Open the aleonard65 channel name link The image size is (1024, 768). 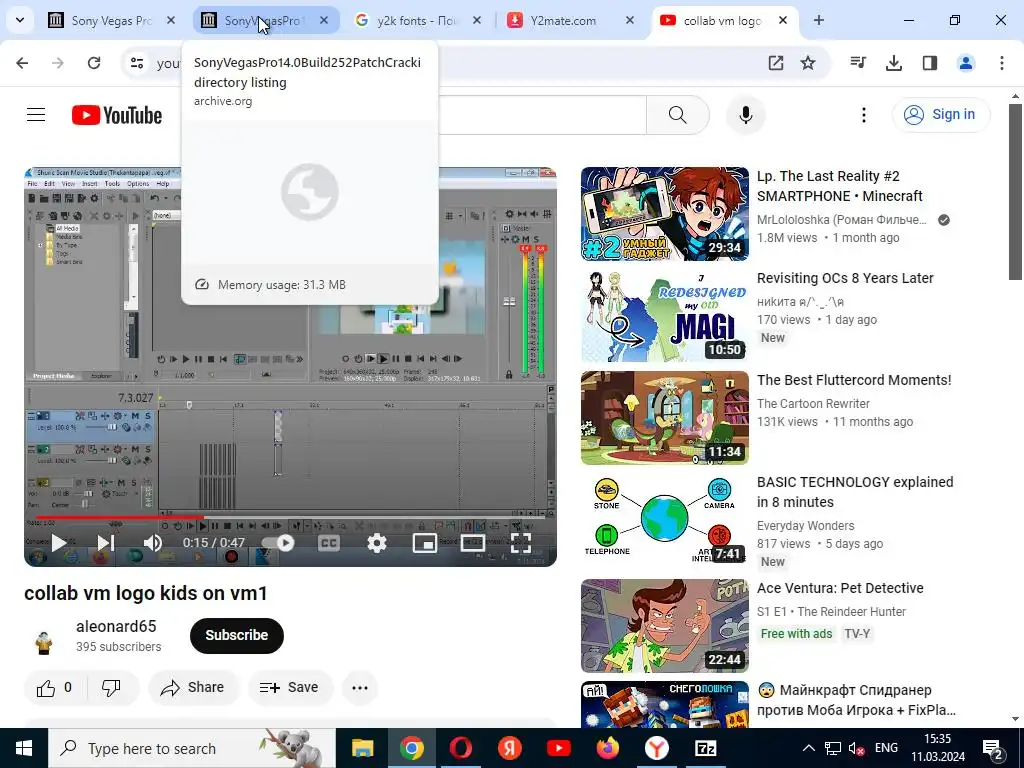(x=116, y=626)
